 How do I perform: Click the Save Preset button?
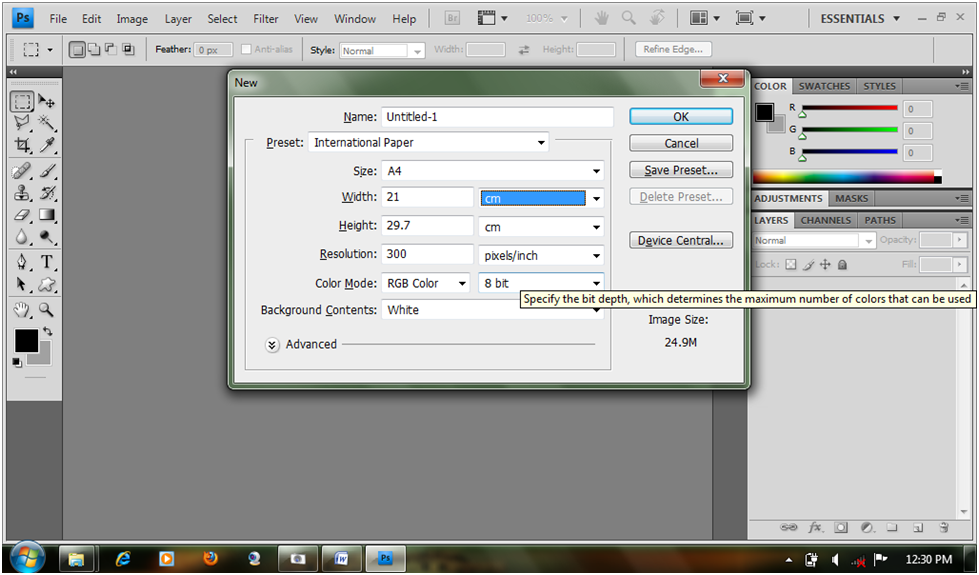[x=681, y=170]
